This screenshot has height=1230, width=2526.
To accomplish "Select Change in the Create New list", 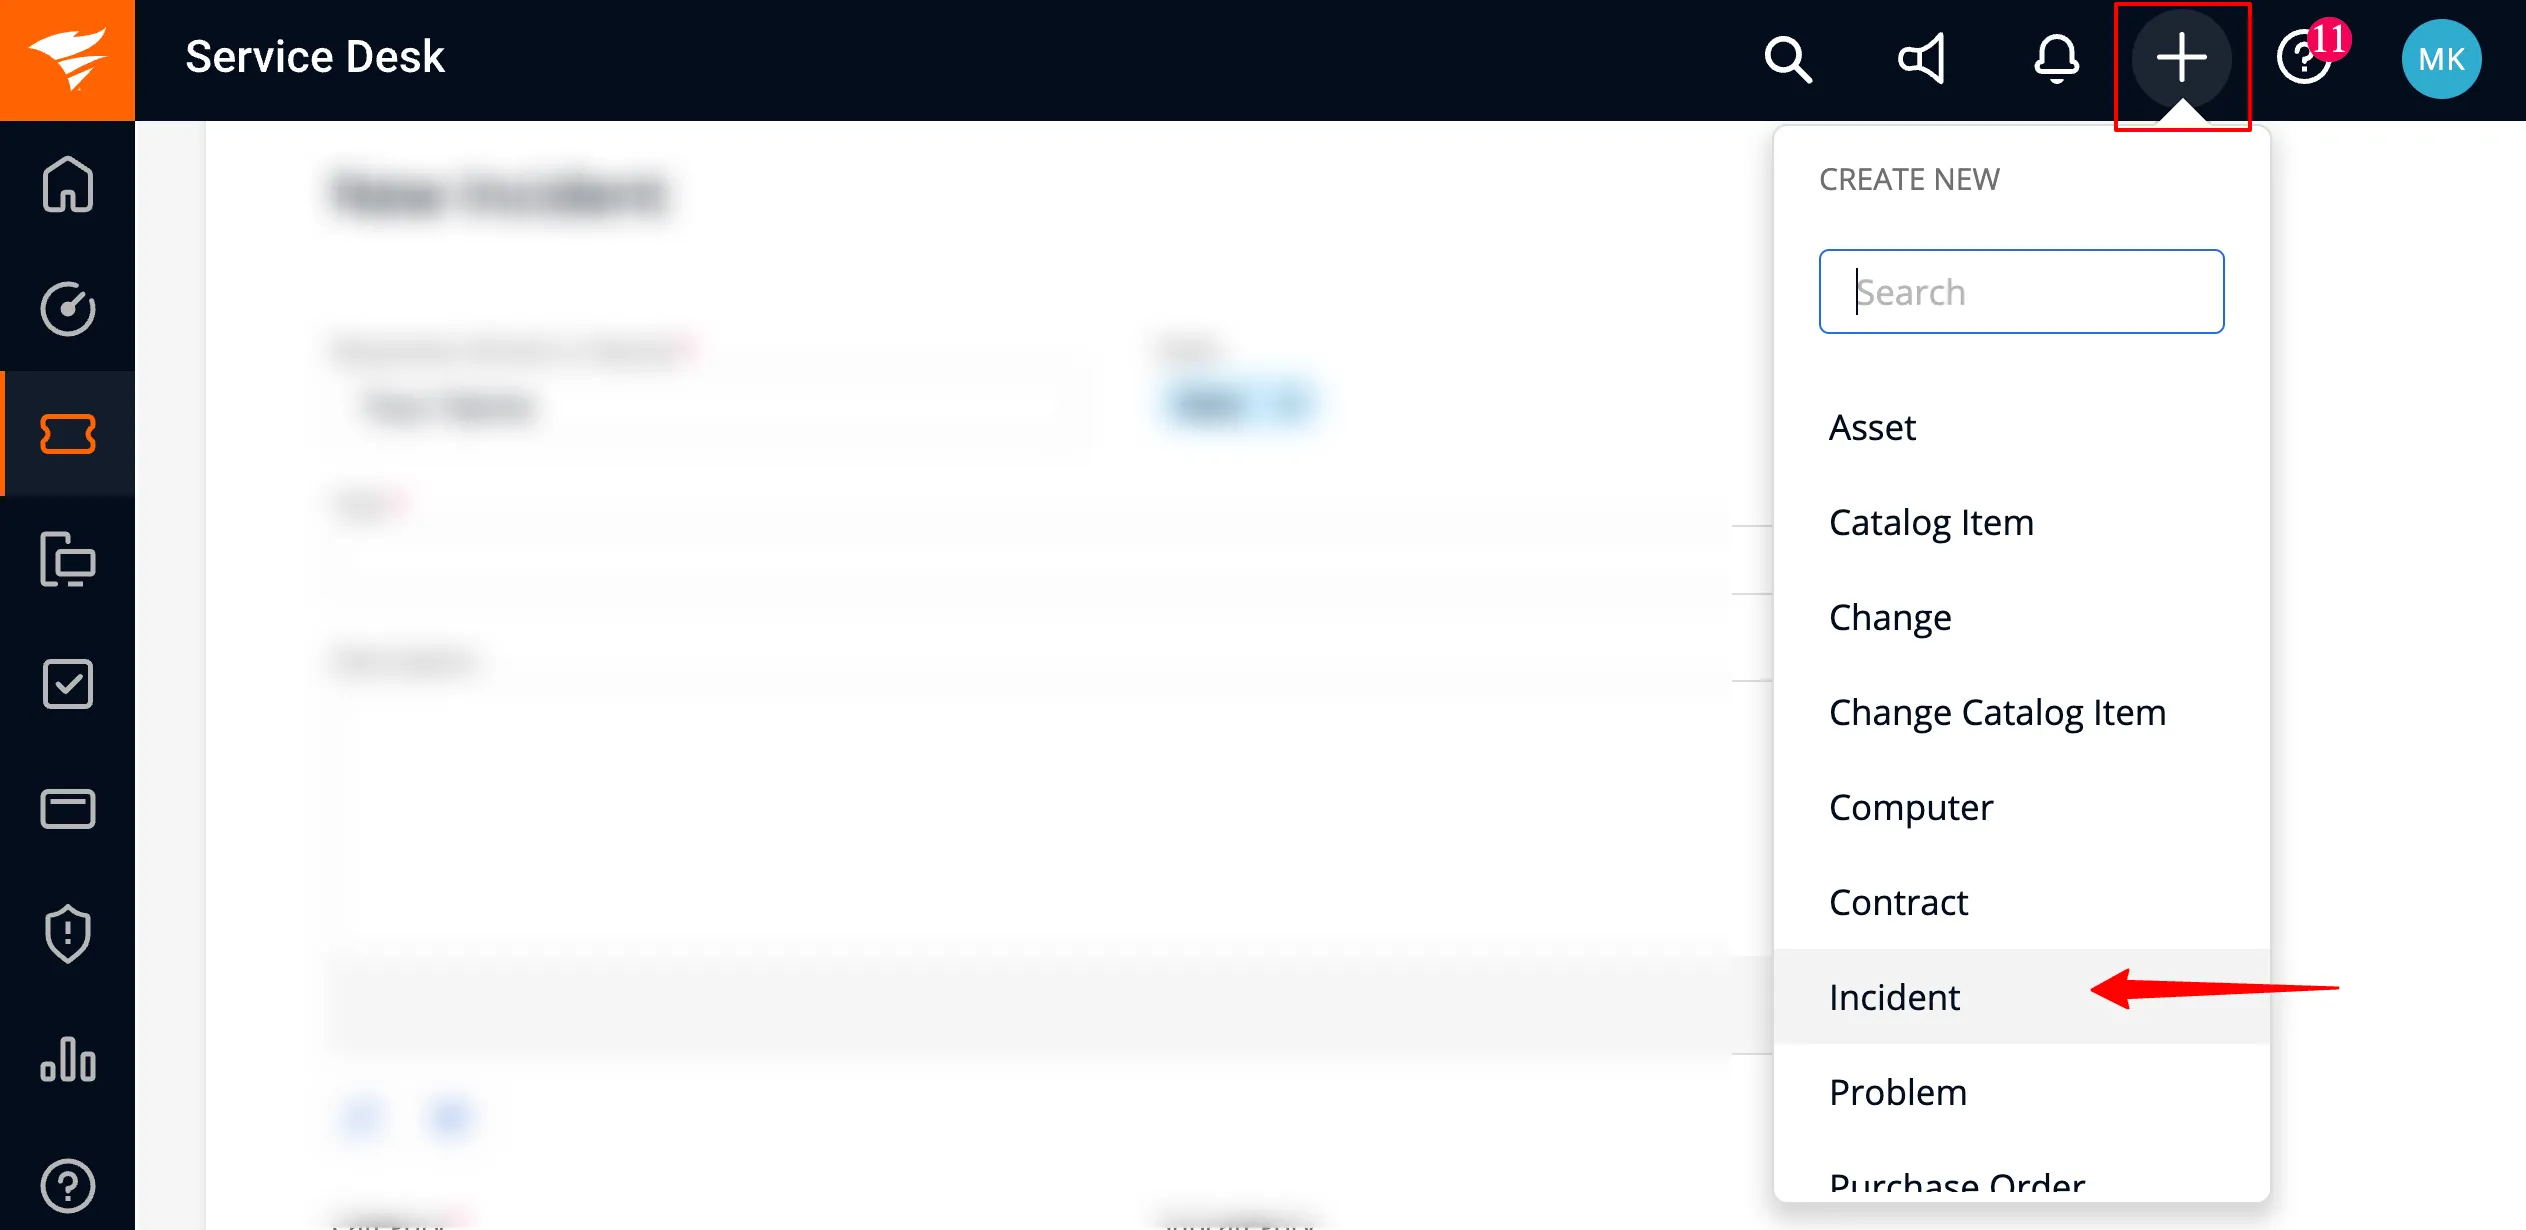I will tap(2021, 618).
